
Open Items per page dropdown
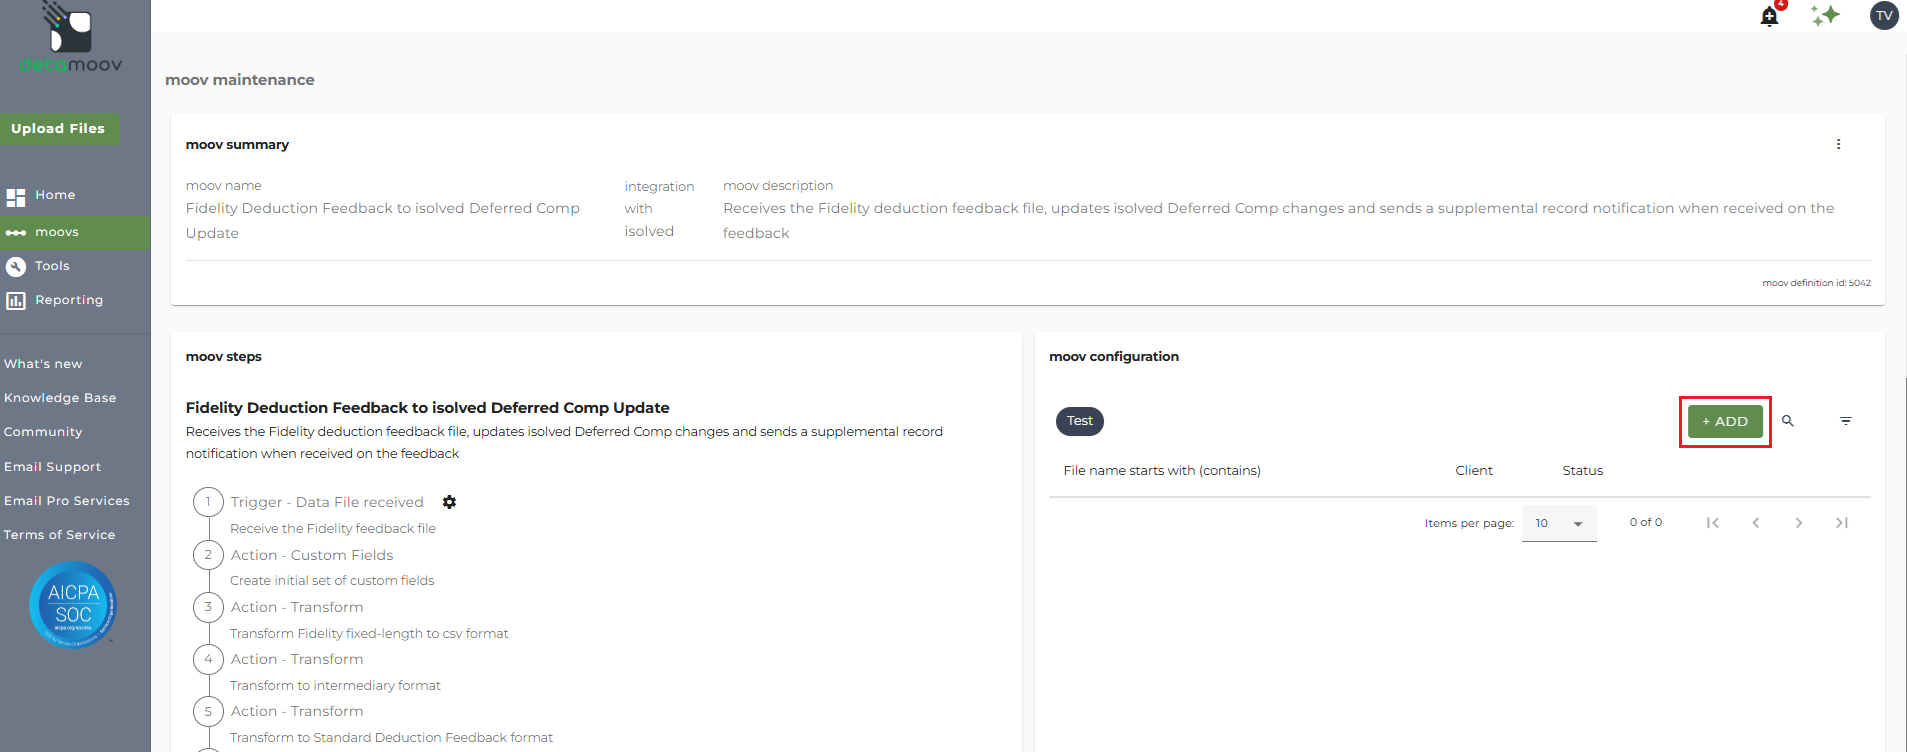1559,523
